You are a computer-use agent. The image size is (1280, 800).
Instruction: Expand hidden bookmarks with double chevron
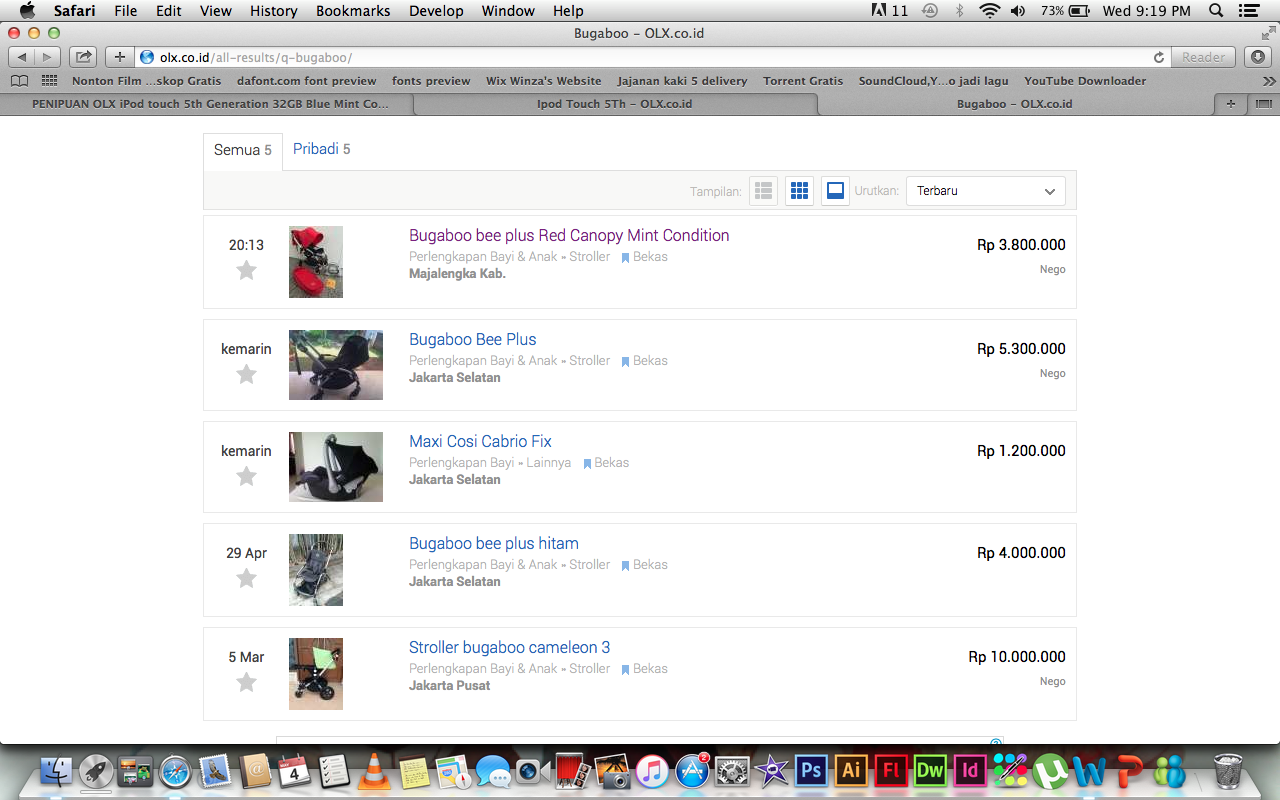click(1268, 81)
